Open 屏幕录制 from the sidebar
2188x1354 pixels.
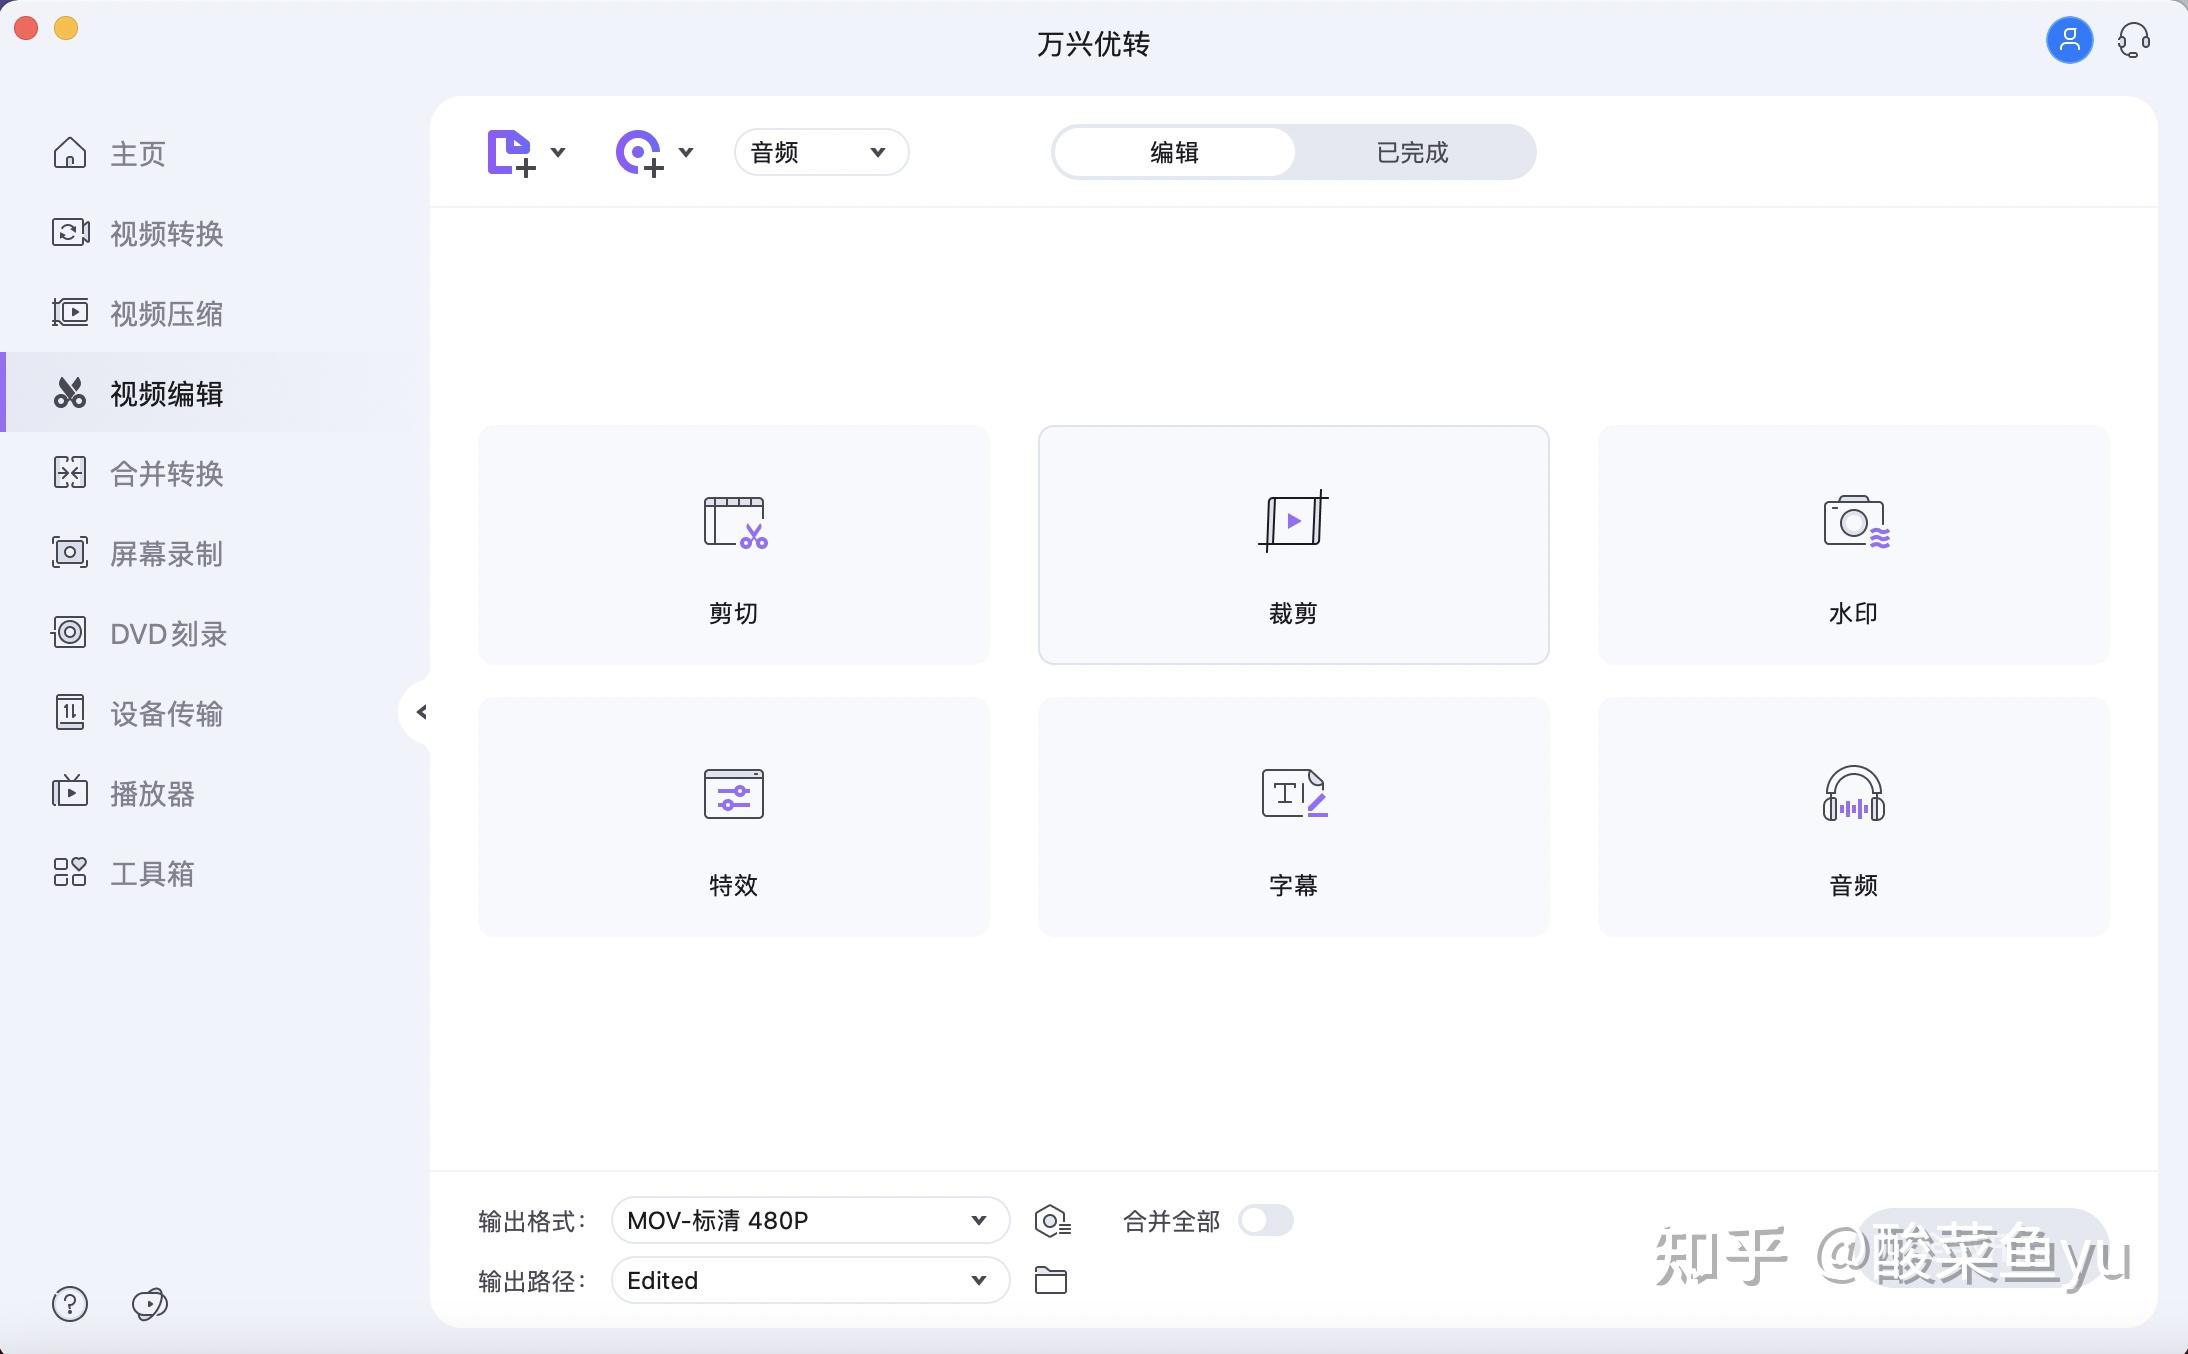click(166, 554)
